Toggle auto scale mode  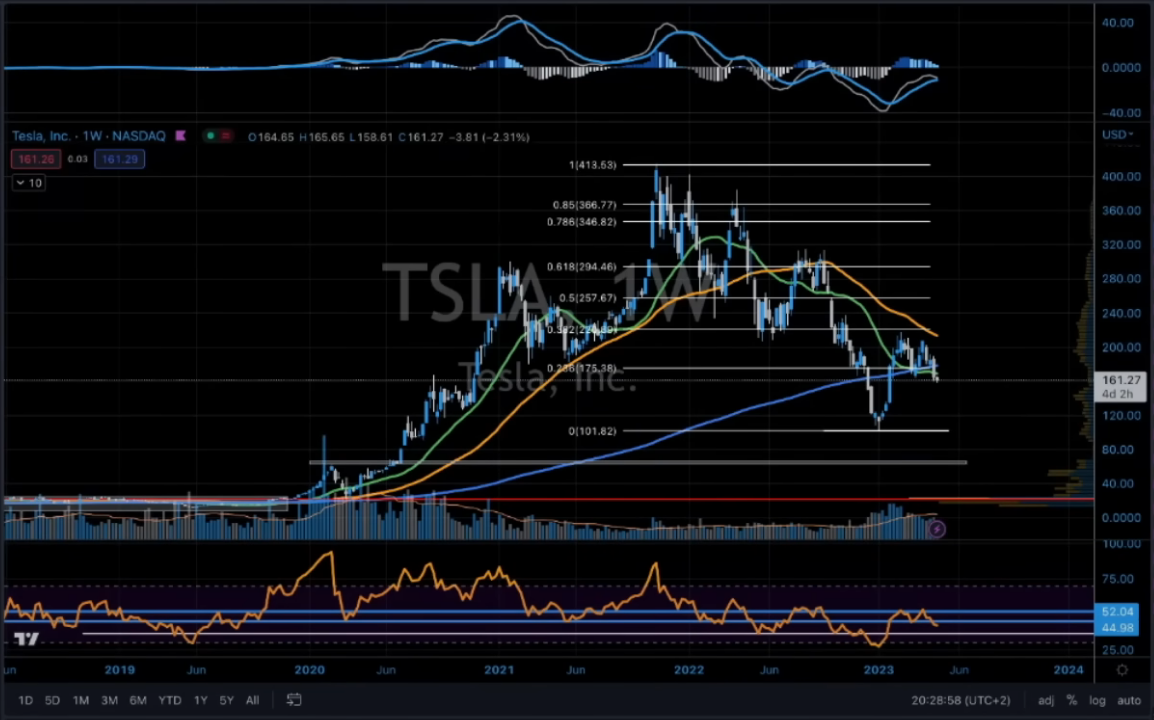[x=1128, y=700]
